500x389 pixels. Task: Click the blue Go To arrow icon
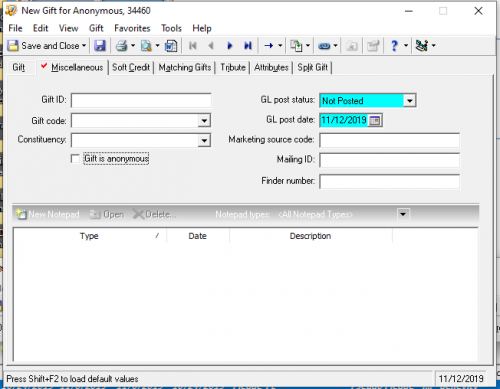[269, 46]
